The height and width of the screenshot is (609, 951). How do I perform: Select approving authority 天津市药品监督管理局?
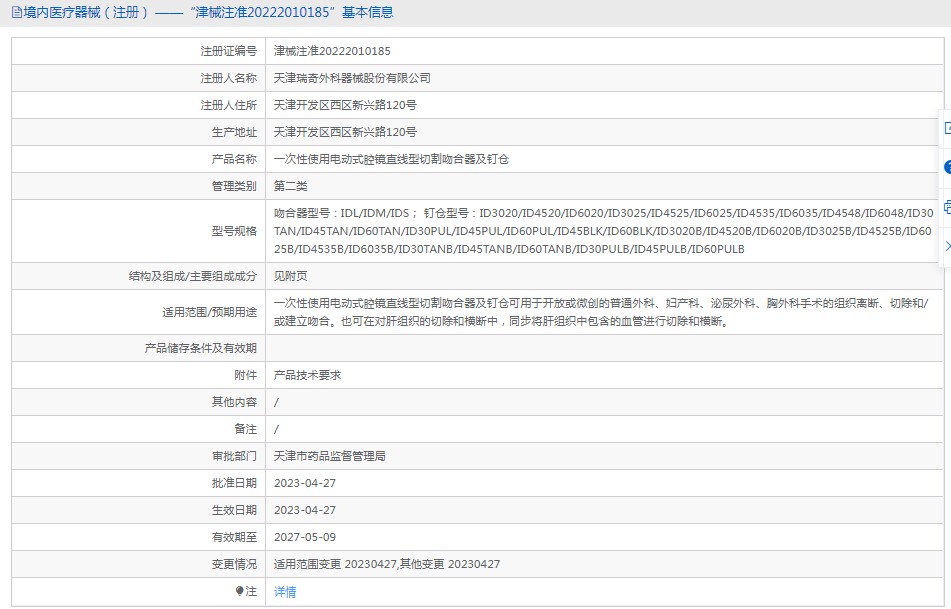[329, 456]
